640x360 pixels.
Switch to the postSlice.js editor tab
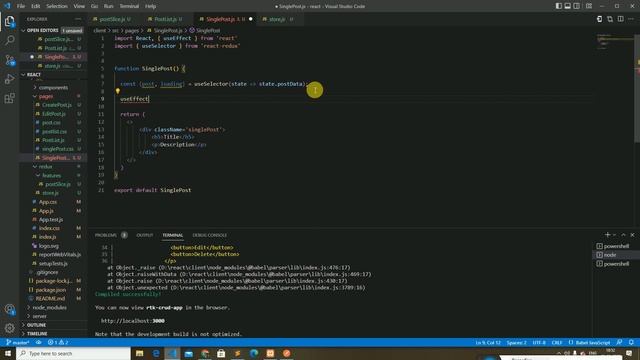coord(111,19)
